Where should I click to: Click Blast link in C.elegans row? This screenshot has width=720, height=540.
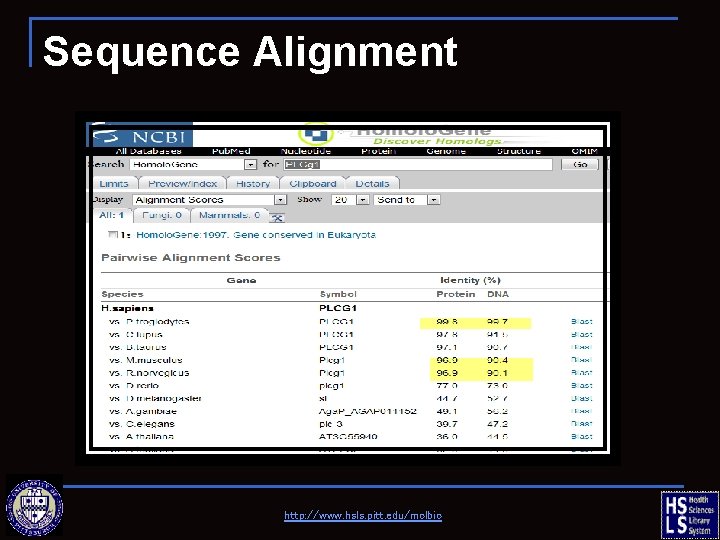click(x=581, y=424)
